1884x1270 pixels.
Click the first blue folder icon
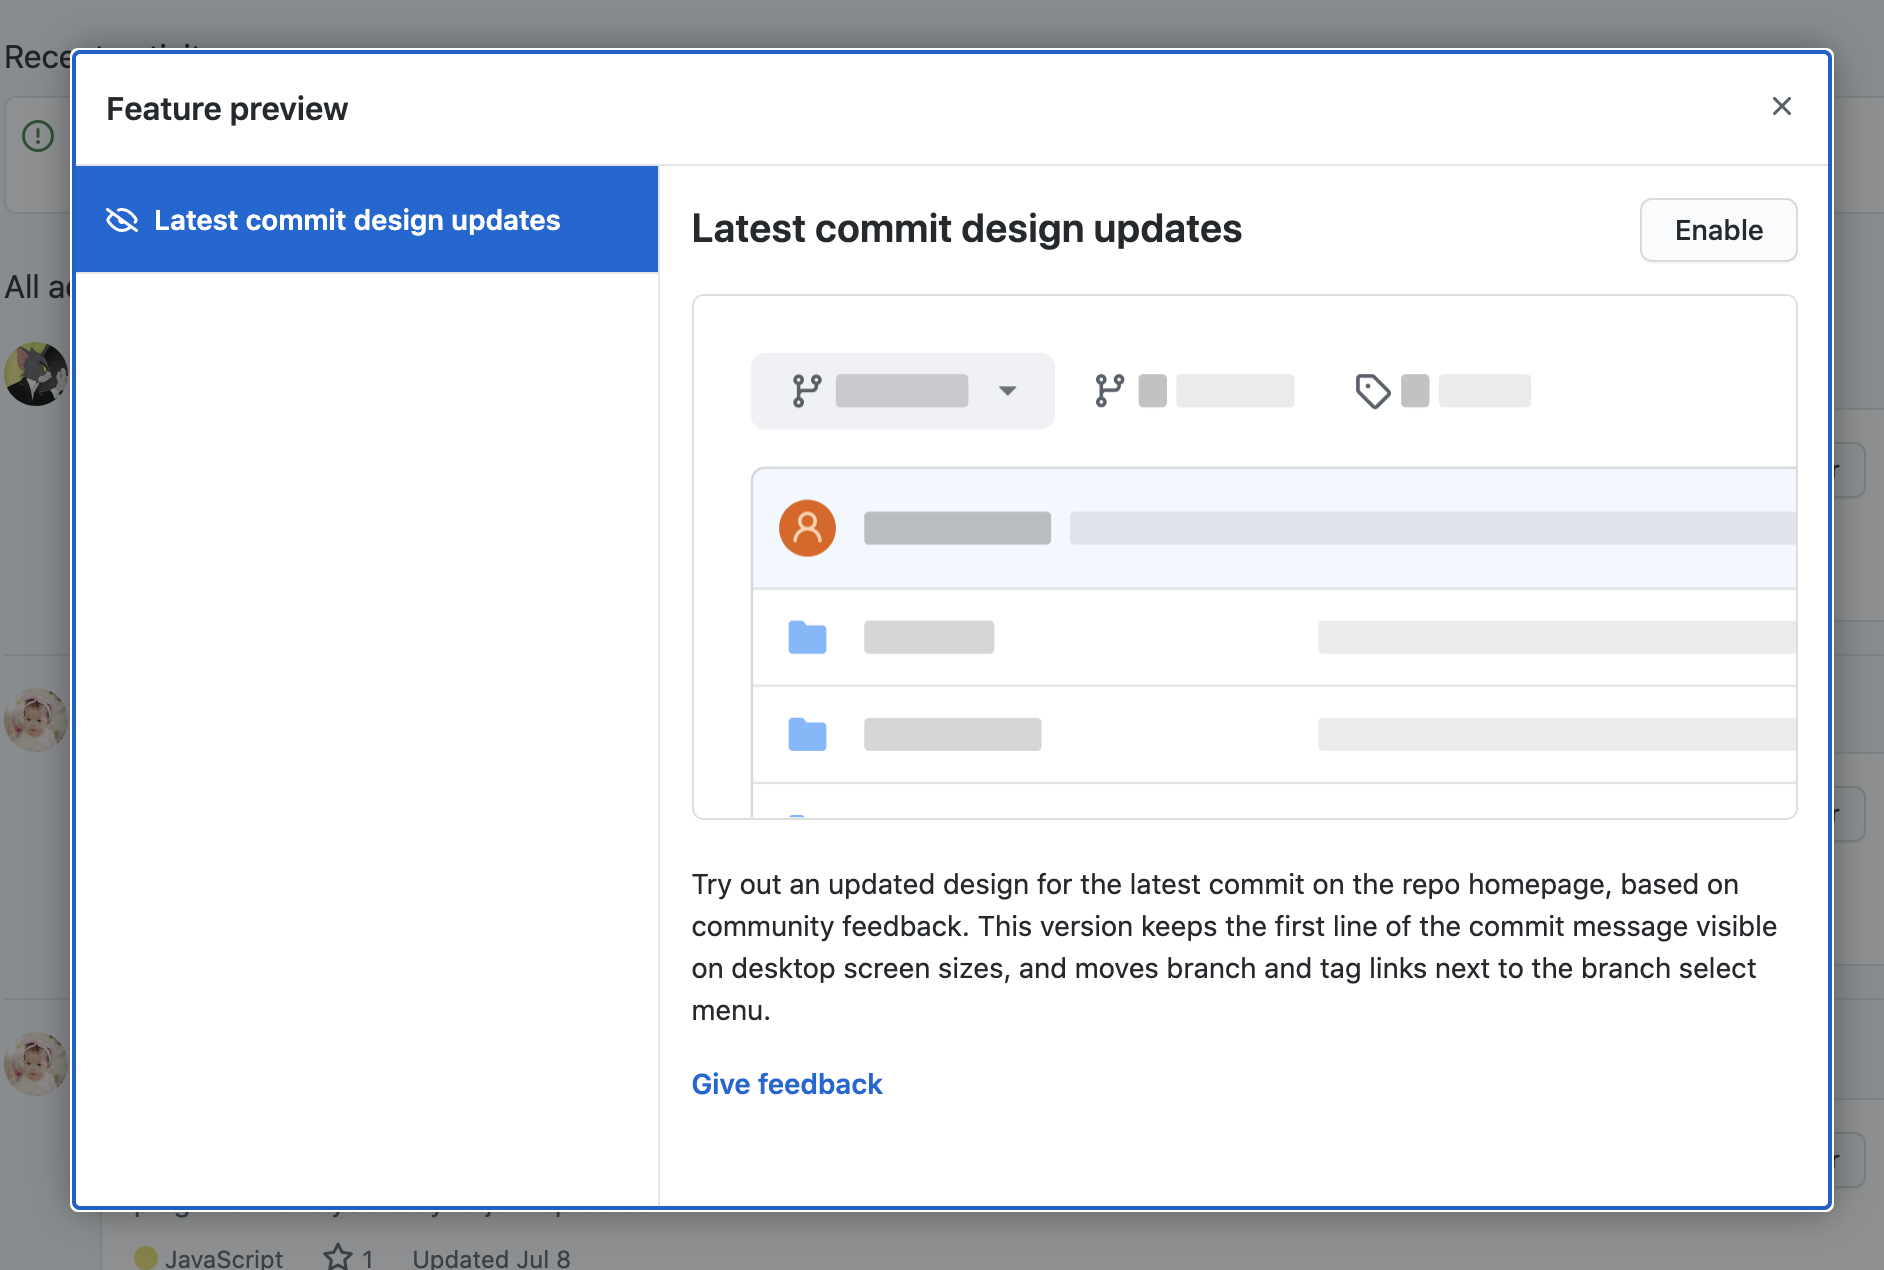(x=807, y=637)
